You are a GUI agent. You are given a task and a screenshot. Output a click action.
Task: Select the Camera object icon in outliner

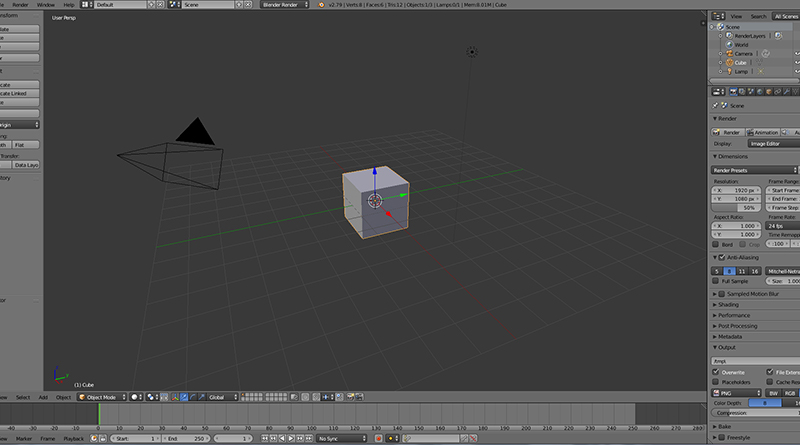728,53
